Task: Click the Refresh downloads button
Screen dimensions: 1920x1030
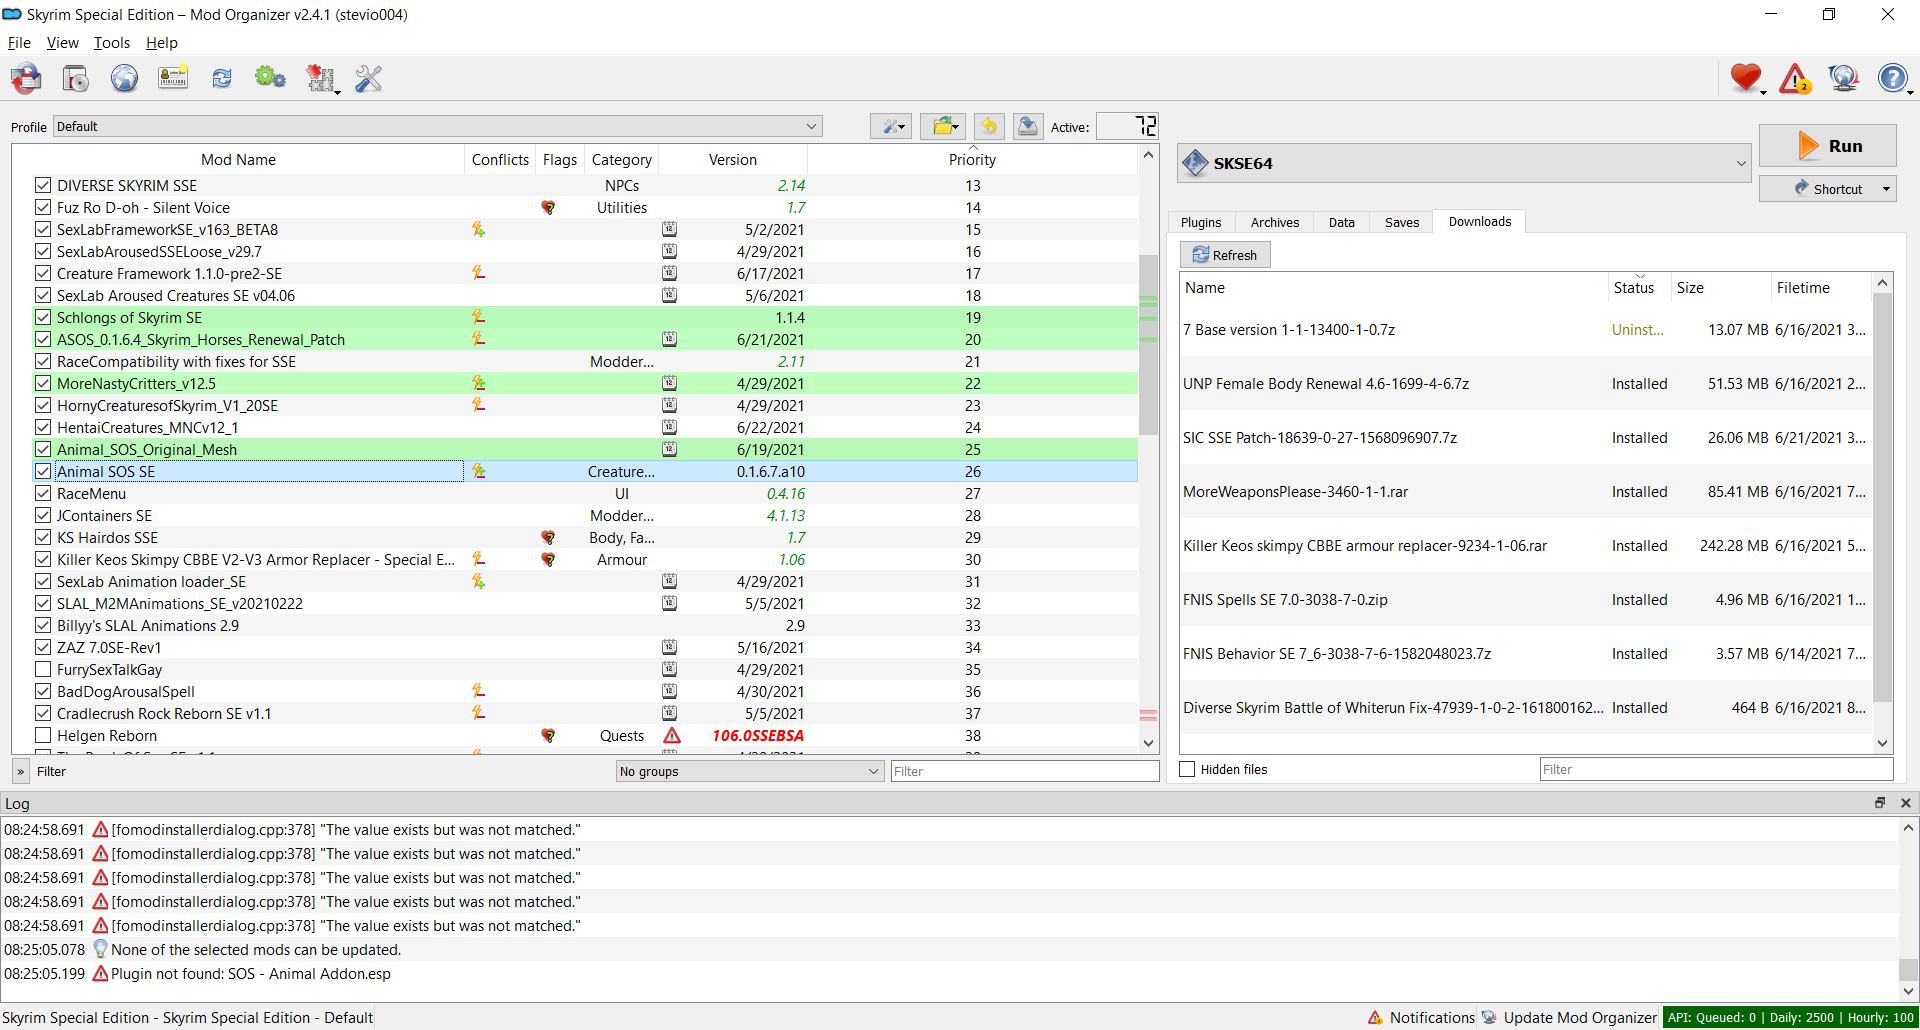Action: coord(1225,255)
